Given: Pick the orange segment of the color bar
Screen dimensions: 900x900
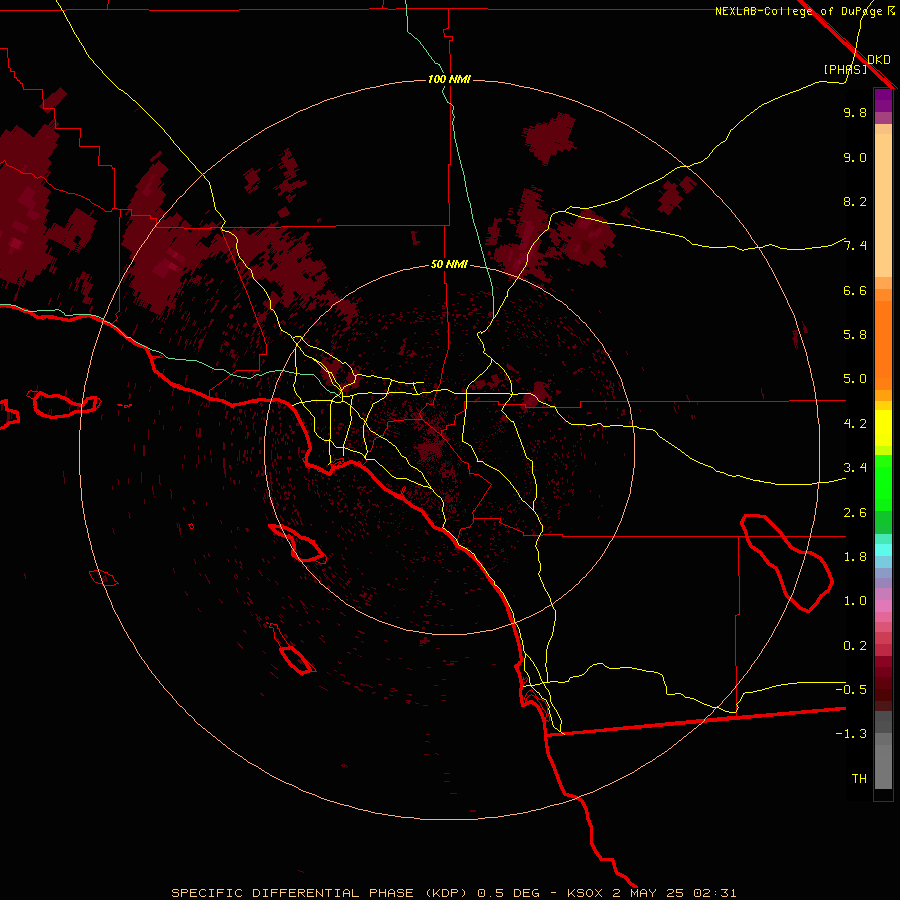Looking at the screenshot, I should pyautogui.click(x=883, y=346).
